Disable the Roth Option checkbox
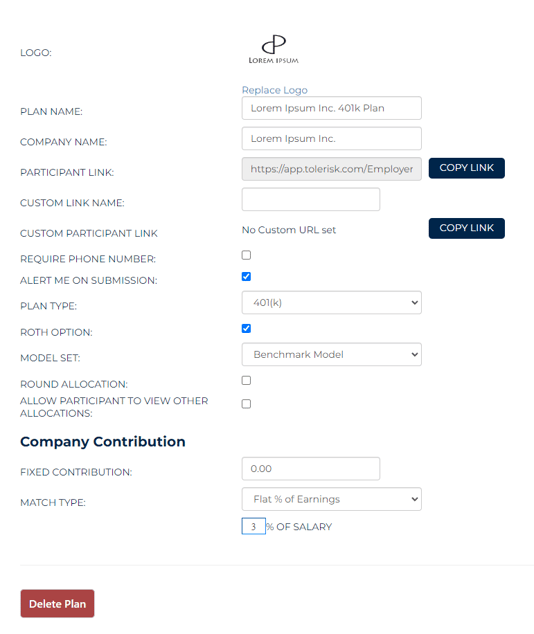The width and height of the screenshot is (534, 634). tap(246, 328)
